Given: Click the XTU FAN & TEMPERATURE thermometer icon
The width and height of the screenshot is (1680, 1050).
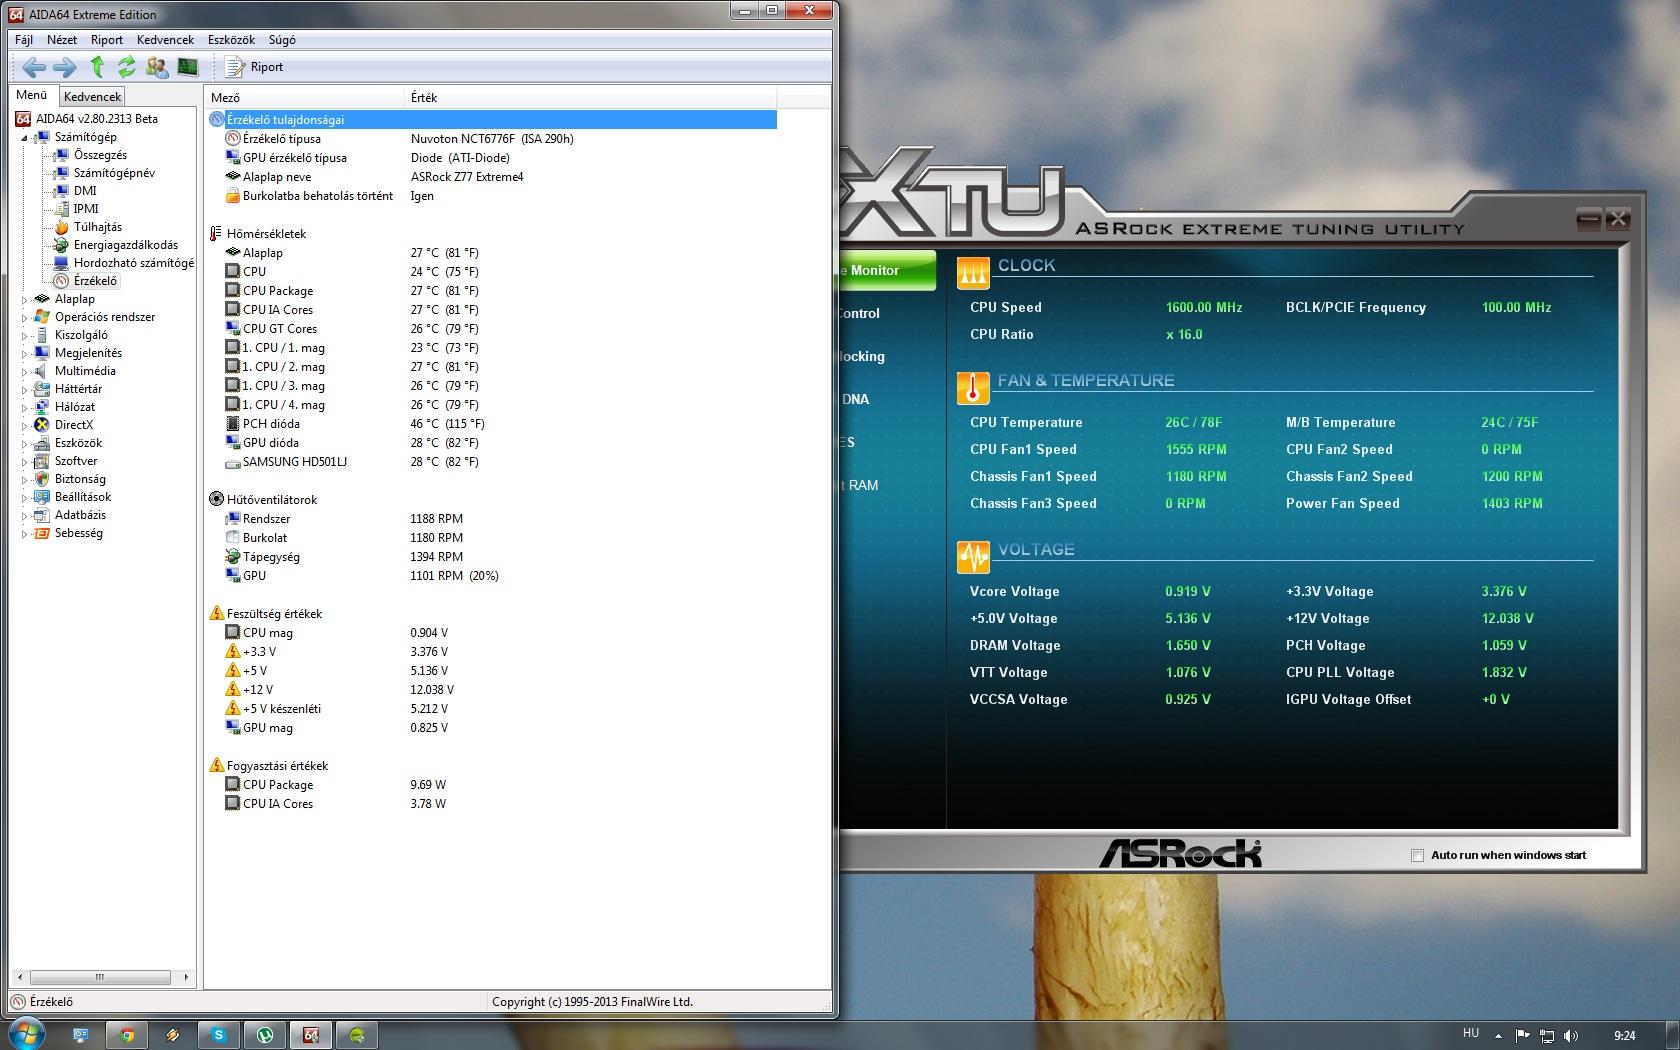Looking at the screenshot, I should click(x=973, y=388).
